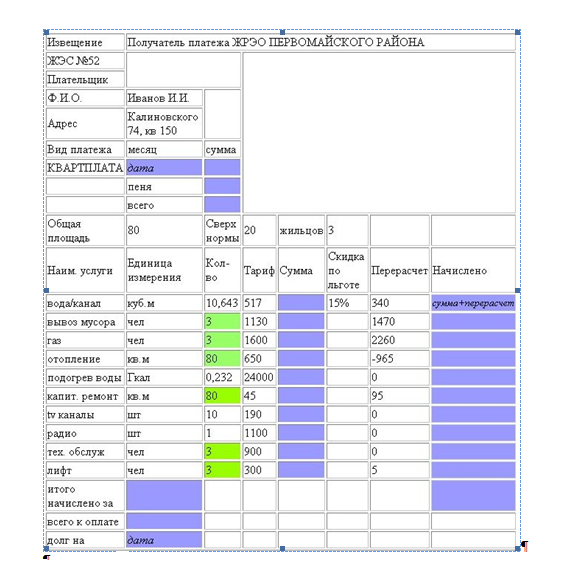Select the 'подогрев воды' row label

85,377
